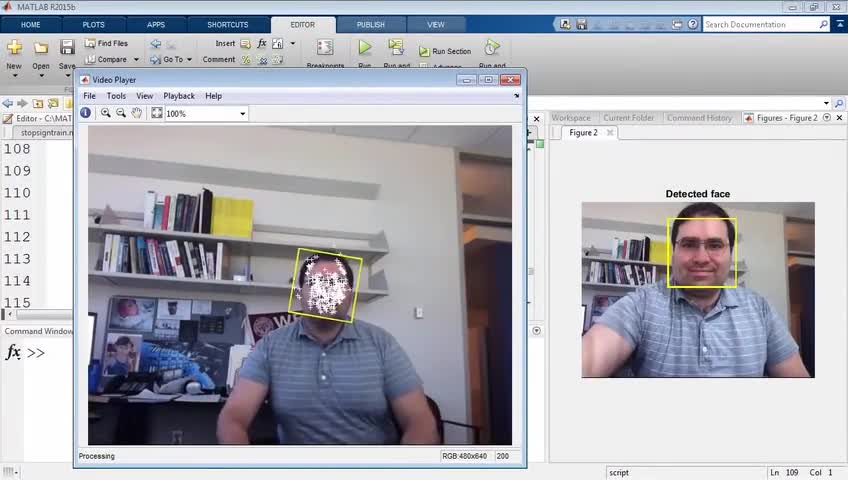This screenshot has width=848, height=480.
Task: Open the Video Player Playback menu
Action: pos(179,96)
